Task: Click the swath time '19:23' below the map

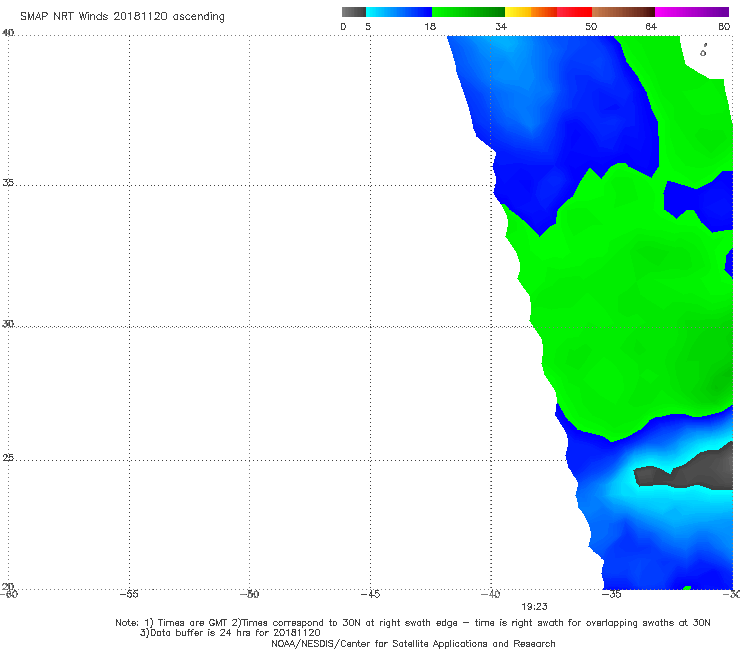Action: click(534, 607)
